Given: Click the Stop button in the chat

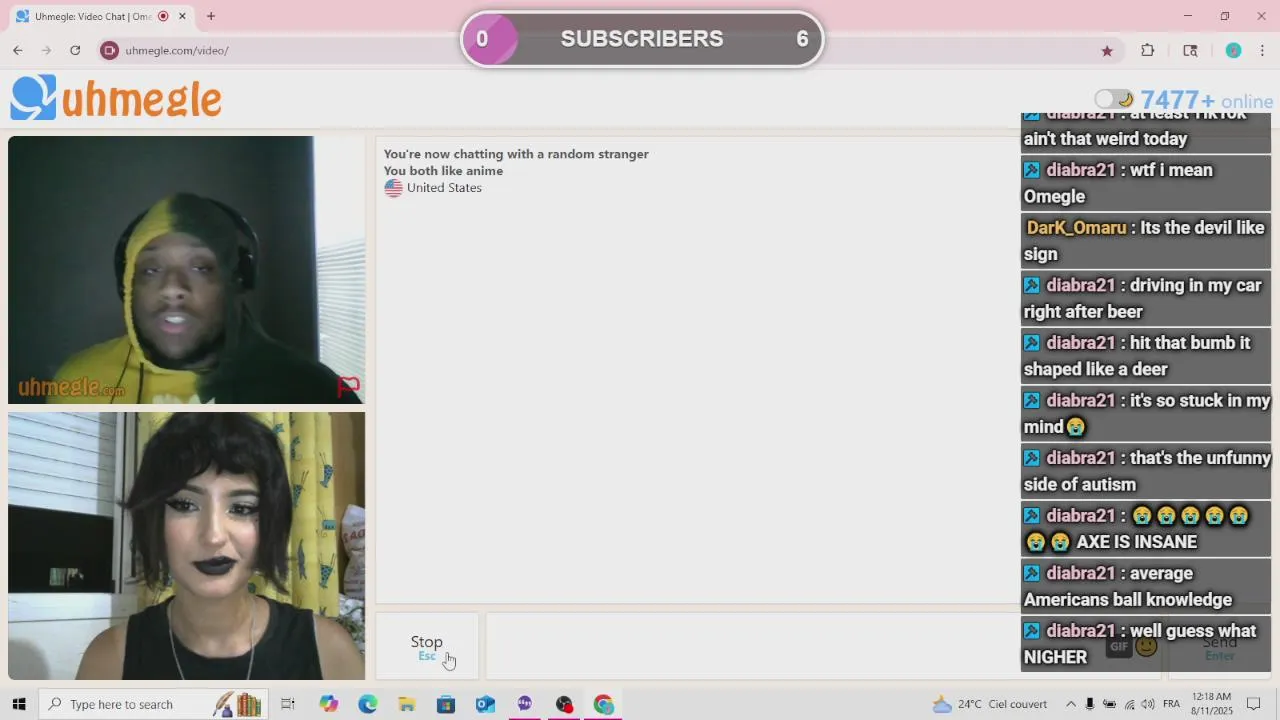Looking at the screenshot, I should (427, 646).
